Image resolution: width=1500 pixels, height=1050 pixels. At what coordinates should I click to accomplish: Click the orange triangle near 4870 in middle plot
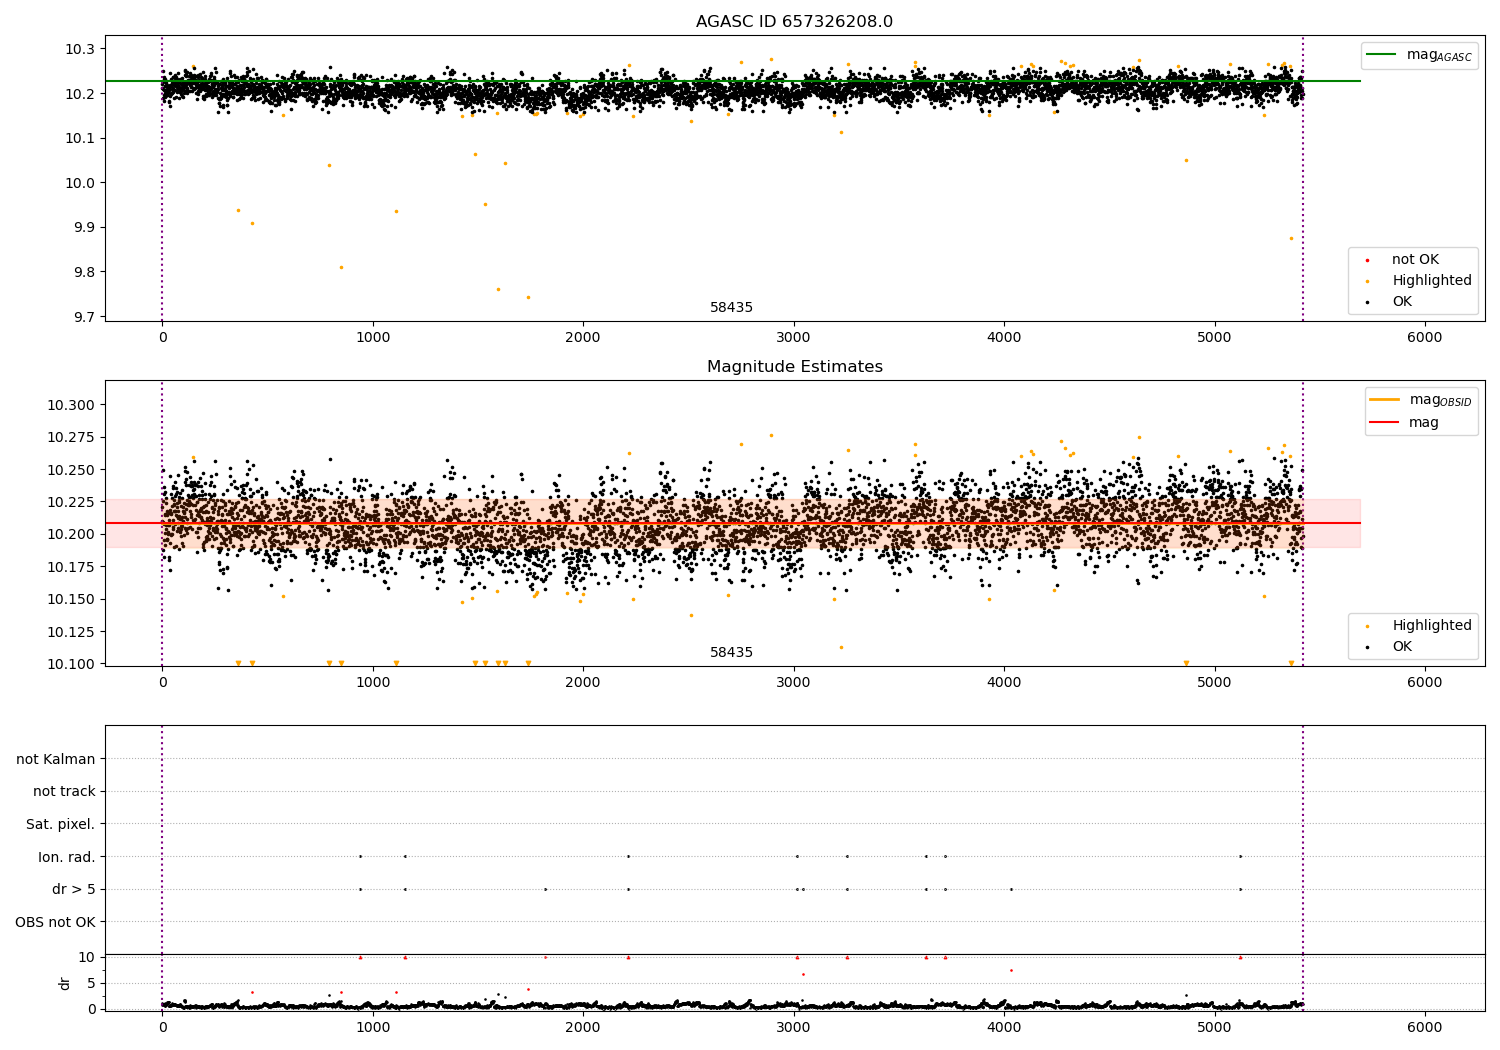click(x=1186, y=663)
